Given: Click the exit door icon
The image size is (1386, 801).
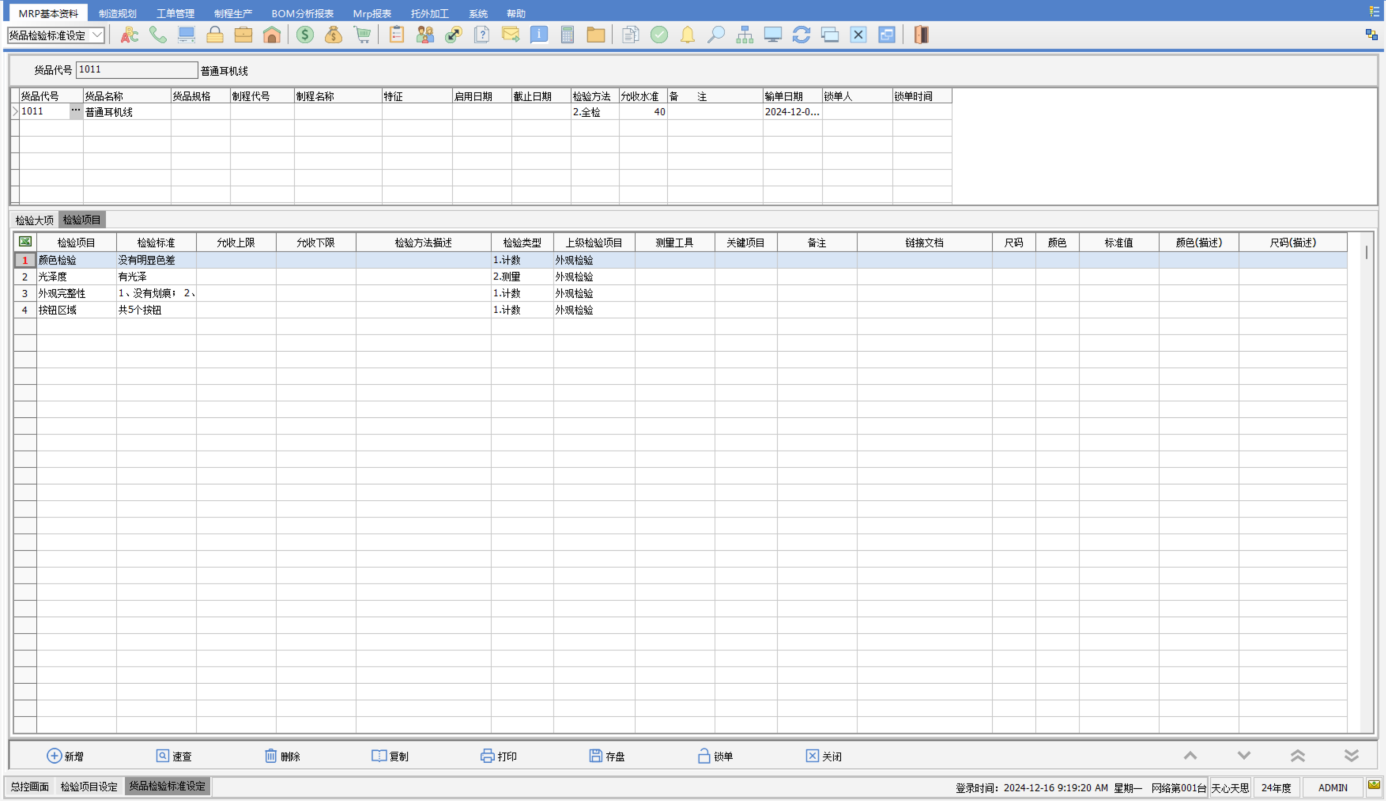Looking at the screenshot, I should point(921,35).
